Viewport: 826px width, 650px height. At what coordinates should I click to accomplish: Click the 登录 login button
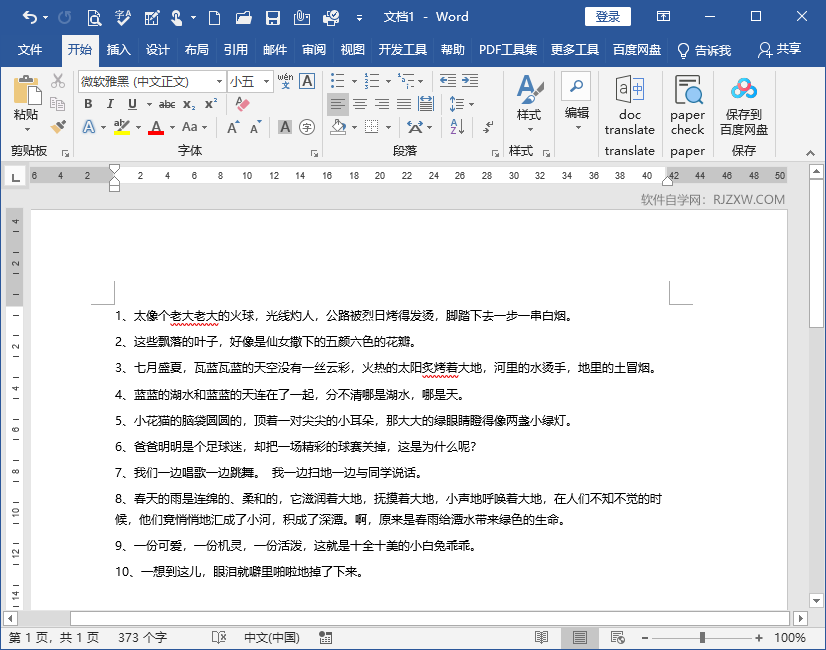[607, 16]
